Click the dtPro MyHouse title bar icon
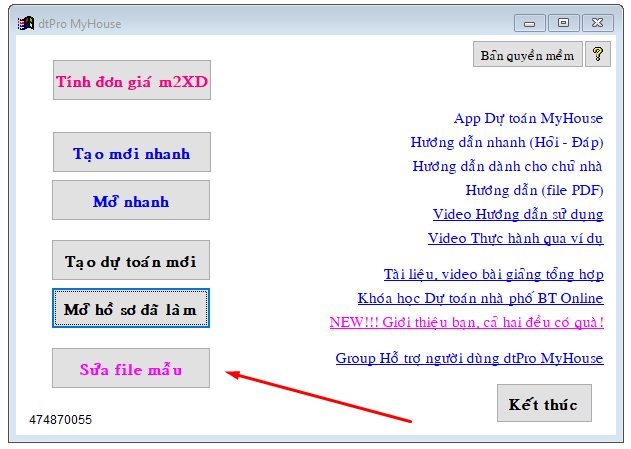This screenshot has width=631, height=449. (x=25, y=20)
